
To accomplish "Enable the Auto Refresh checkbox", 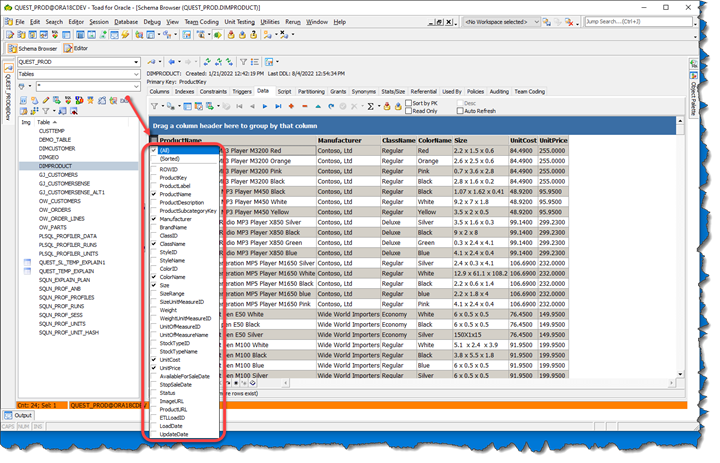I will click(x=460, y=111).
